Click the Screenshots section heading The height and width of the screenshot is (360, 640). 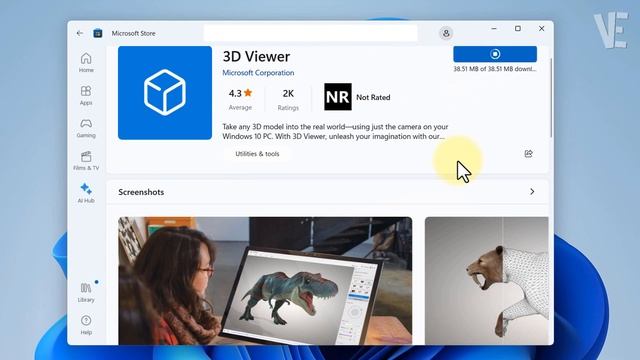(x=141, y=192)
